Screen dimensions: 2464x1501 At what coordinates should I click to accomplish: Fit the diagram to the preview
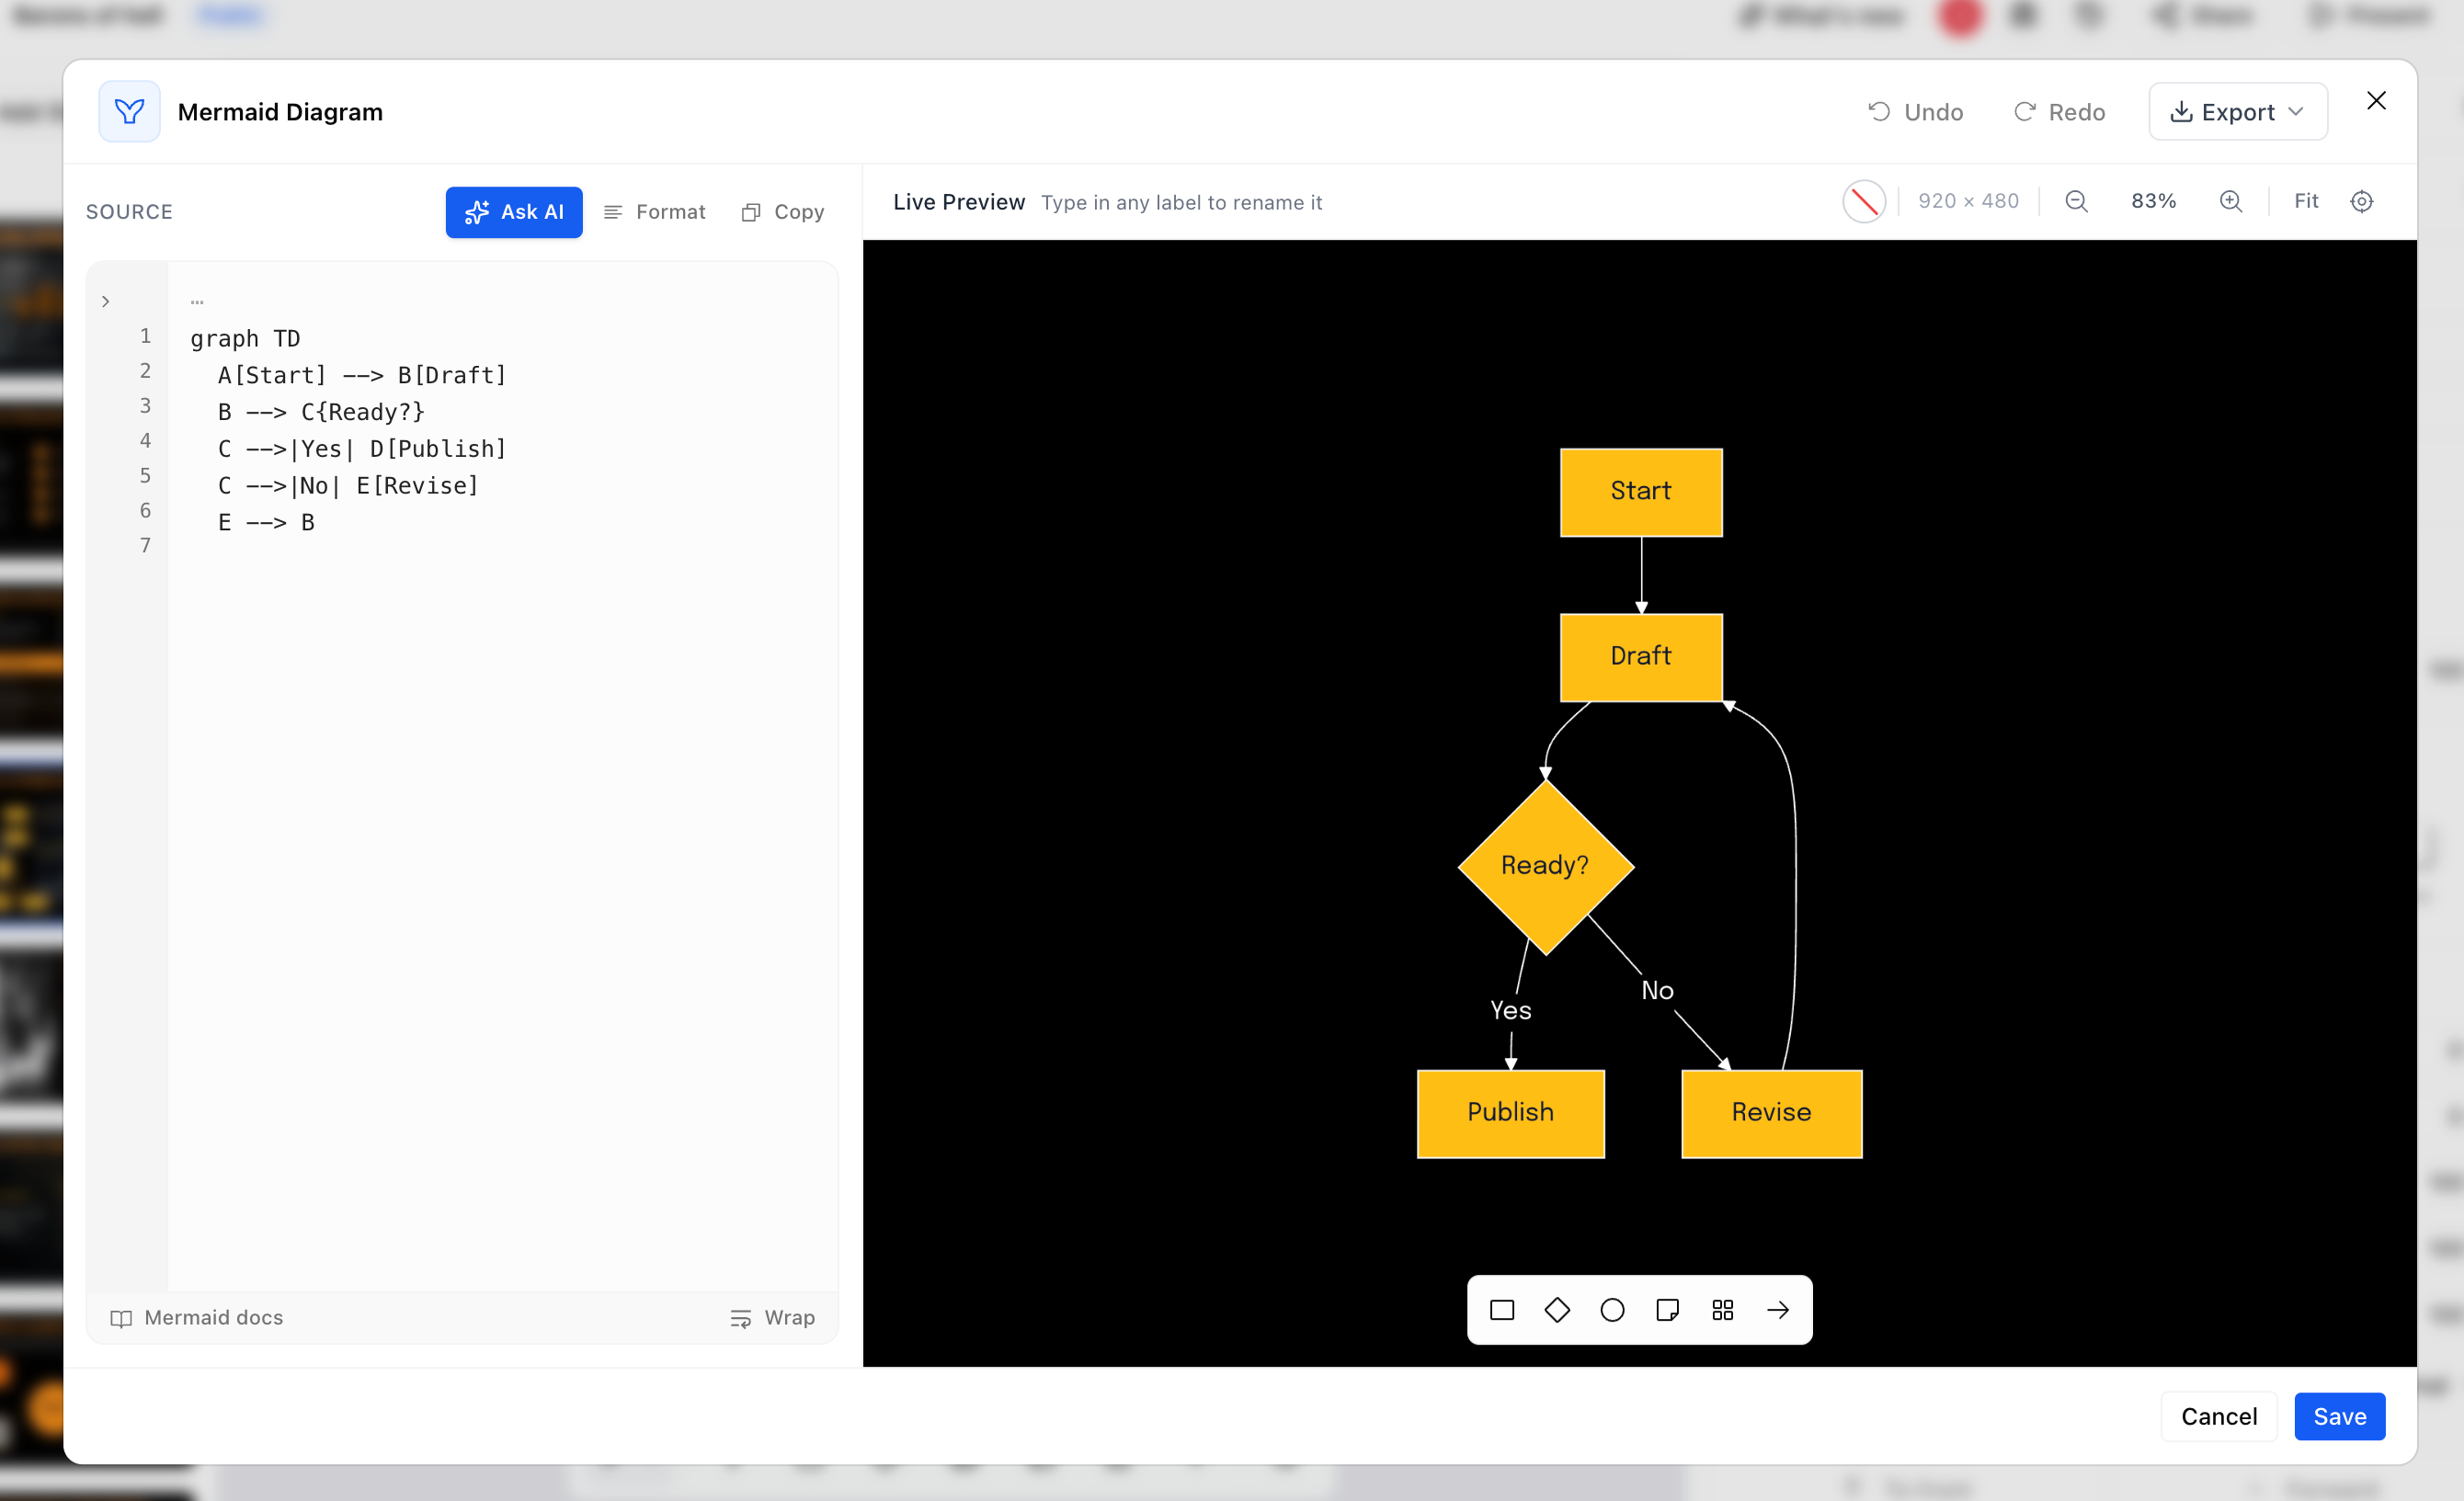coord(2306,201)
